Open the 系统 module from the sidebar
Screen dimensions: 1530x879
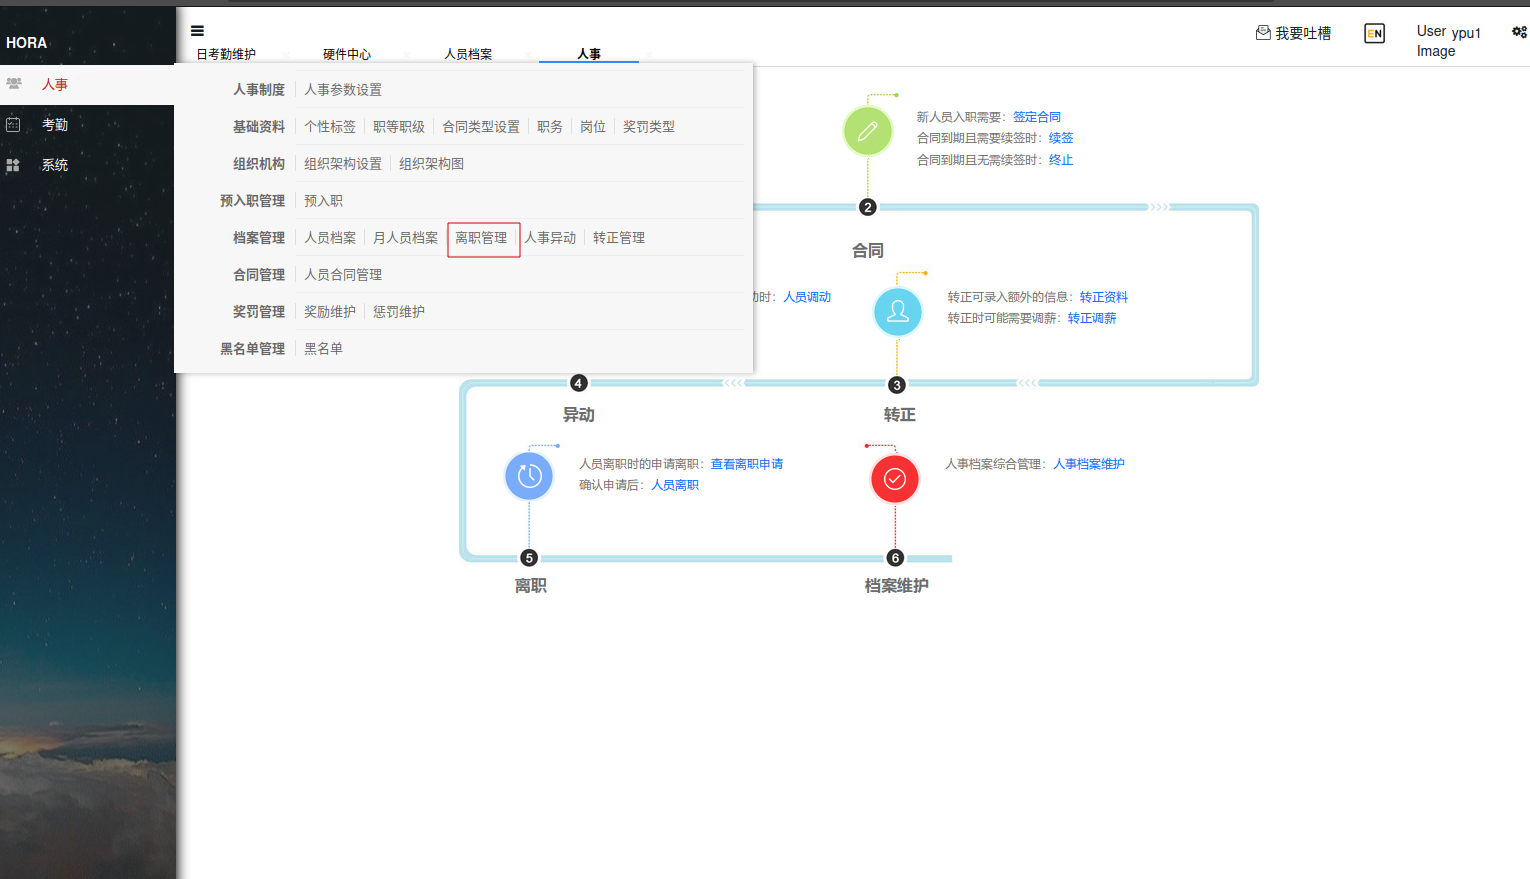pos(55,164)
